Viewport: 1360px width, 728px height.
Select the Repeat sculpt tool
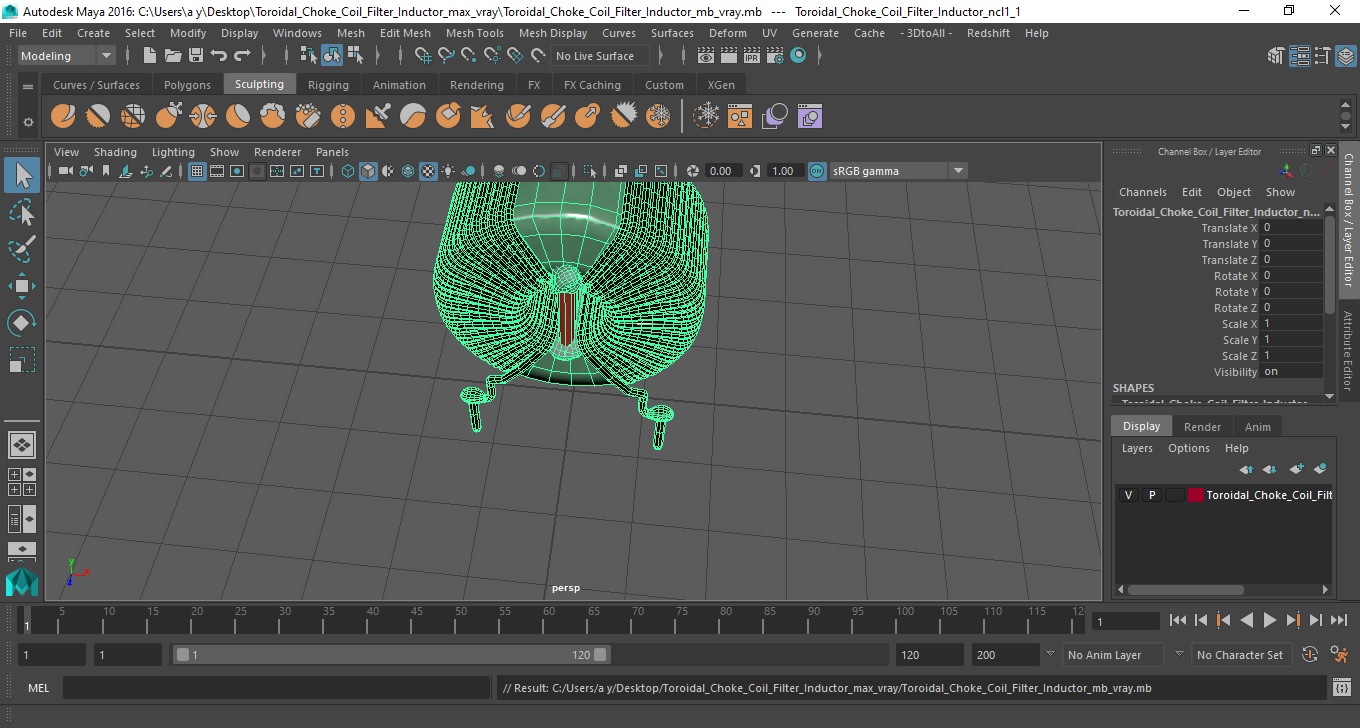[x=343, y=117]
